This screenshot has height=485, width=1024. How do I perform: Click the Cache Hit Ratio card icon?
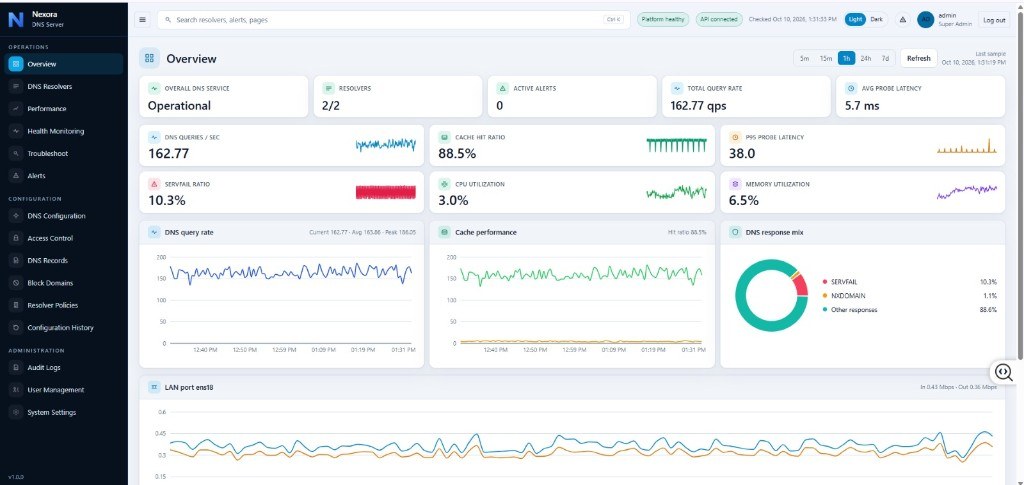(444, 138)
